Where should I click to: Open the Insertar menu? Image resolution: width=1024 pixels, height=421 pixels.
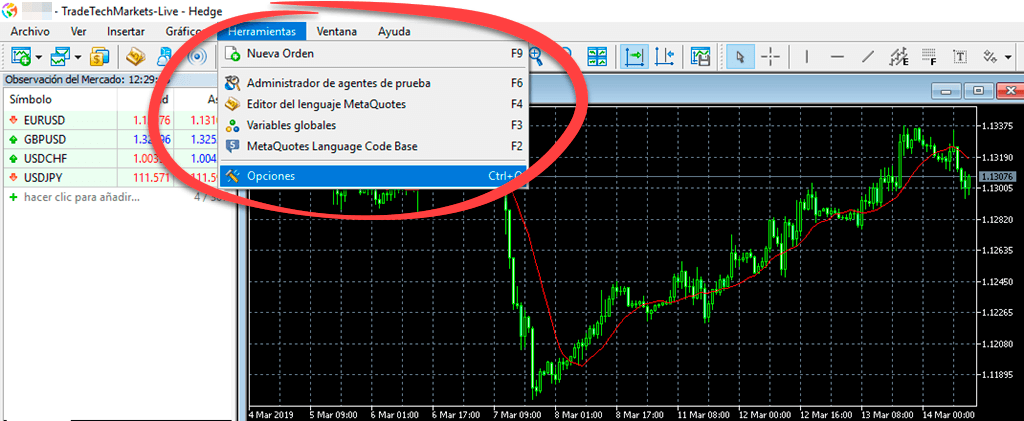coord(126,31)
